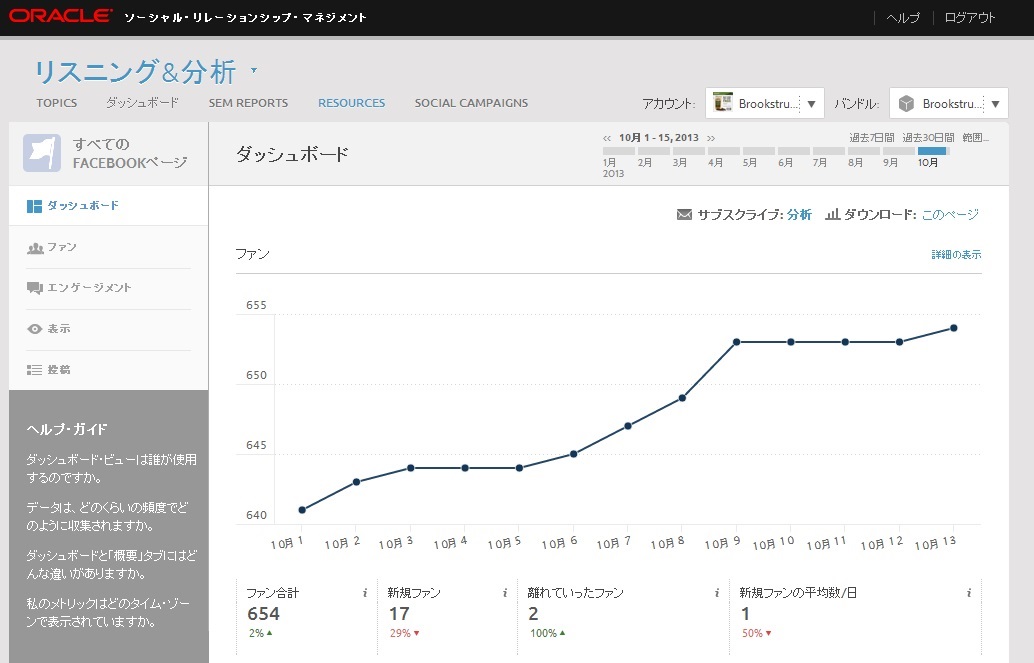Open the SOCIAL CAMPAIGNS tab

coord(471,103)
